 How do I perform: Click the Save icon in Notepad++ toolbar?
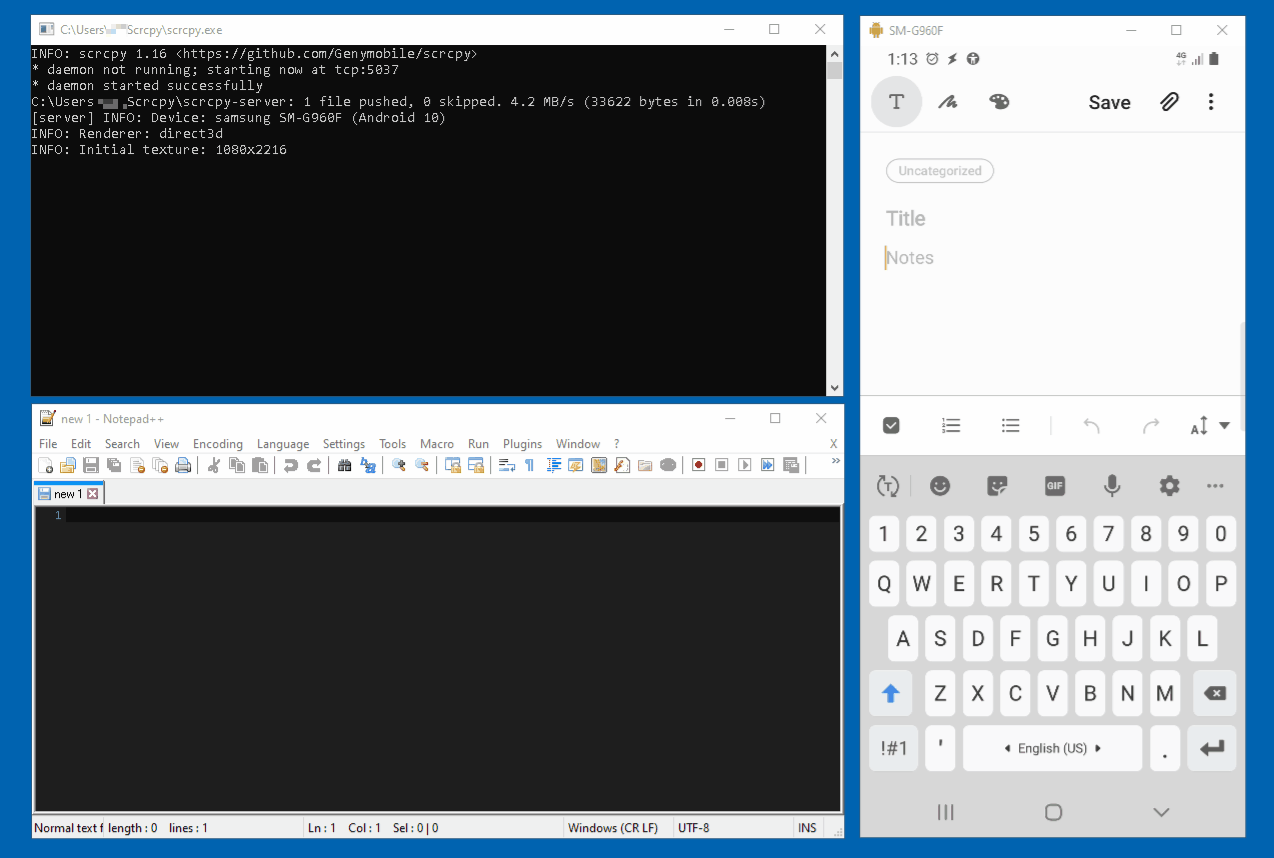[x=90, y=465]
